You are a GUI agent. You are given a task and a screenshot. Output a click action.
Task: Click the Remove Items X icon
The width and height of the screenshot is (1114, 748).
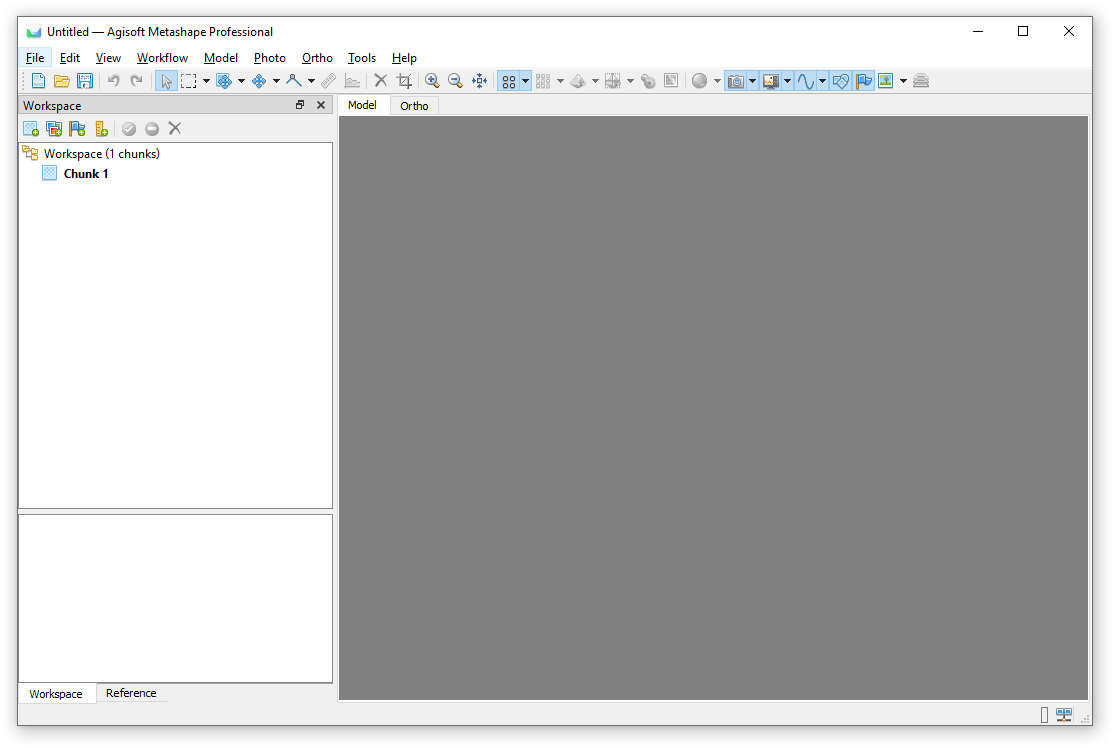coord(175,129)
